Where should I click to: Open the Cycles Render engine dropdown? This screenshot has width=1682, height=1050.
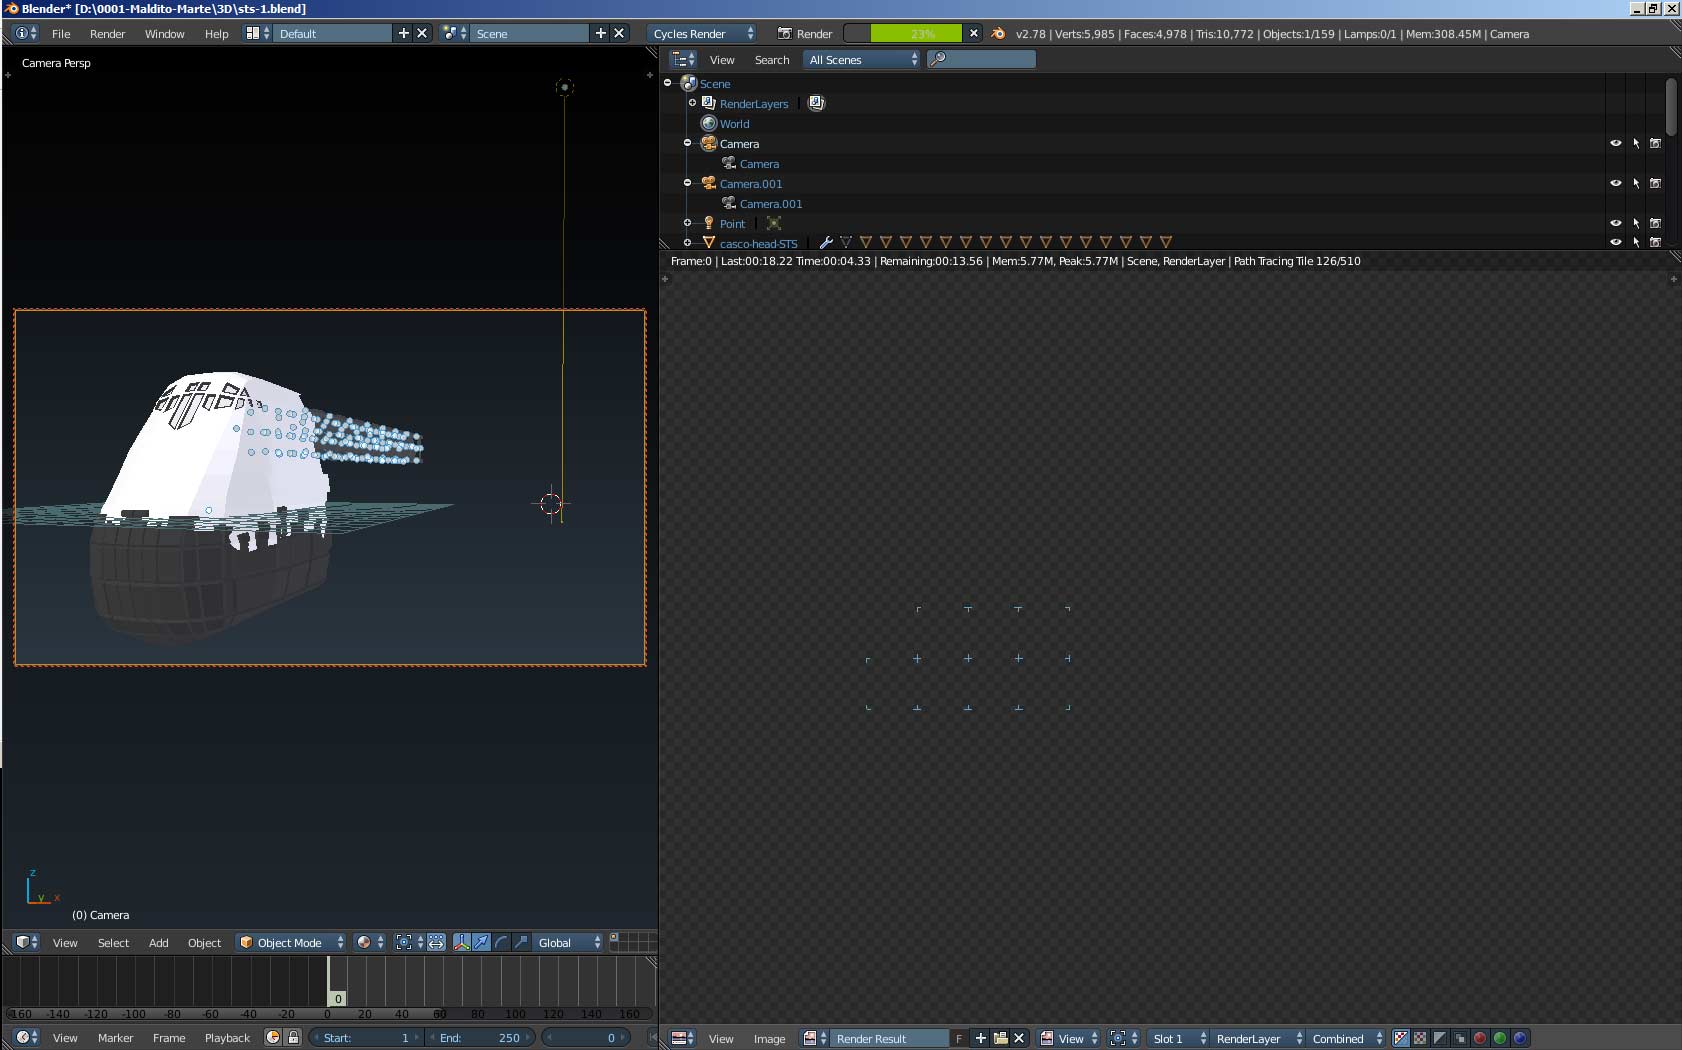pos(703,33)
